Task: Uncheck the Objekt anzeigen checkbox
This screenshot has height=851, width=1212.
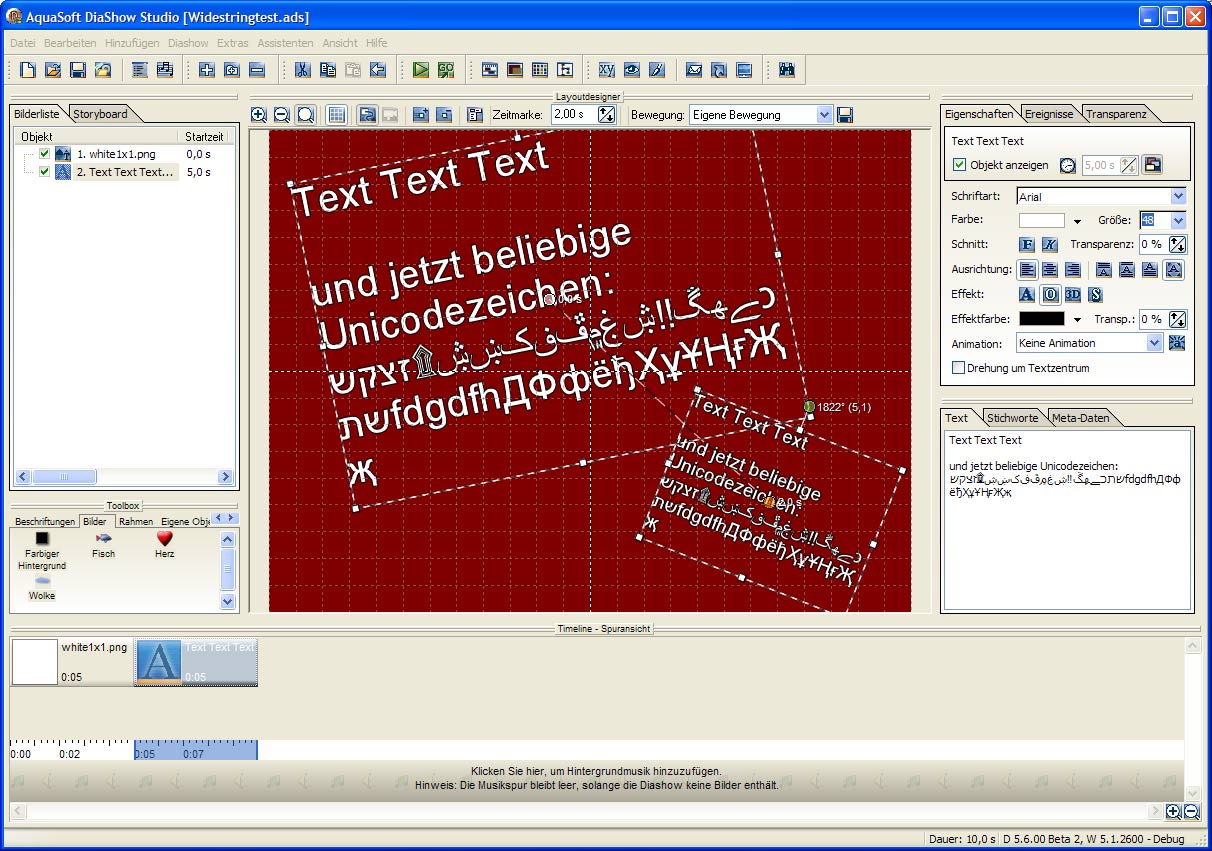Action: click(x=959, y=165)
